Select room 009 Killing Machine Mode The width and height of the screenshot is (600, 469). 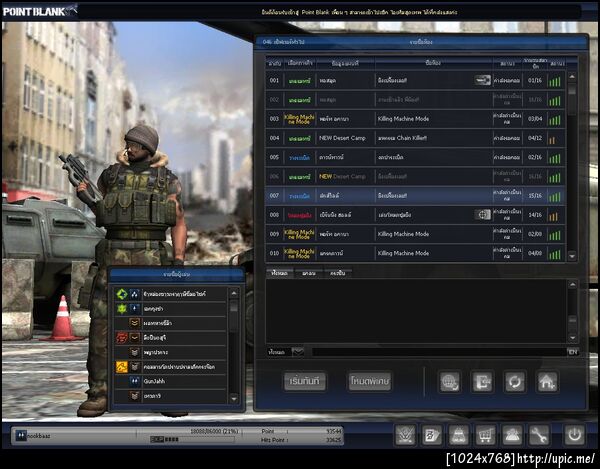coord(416,234)
